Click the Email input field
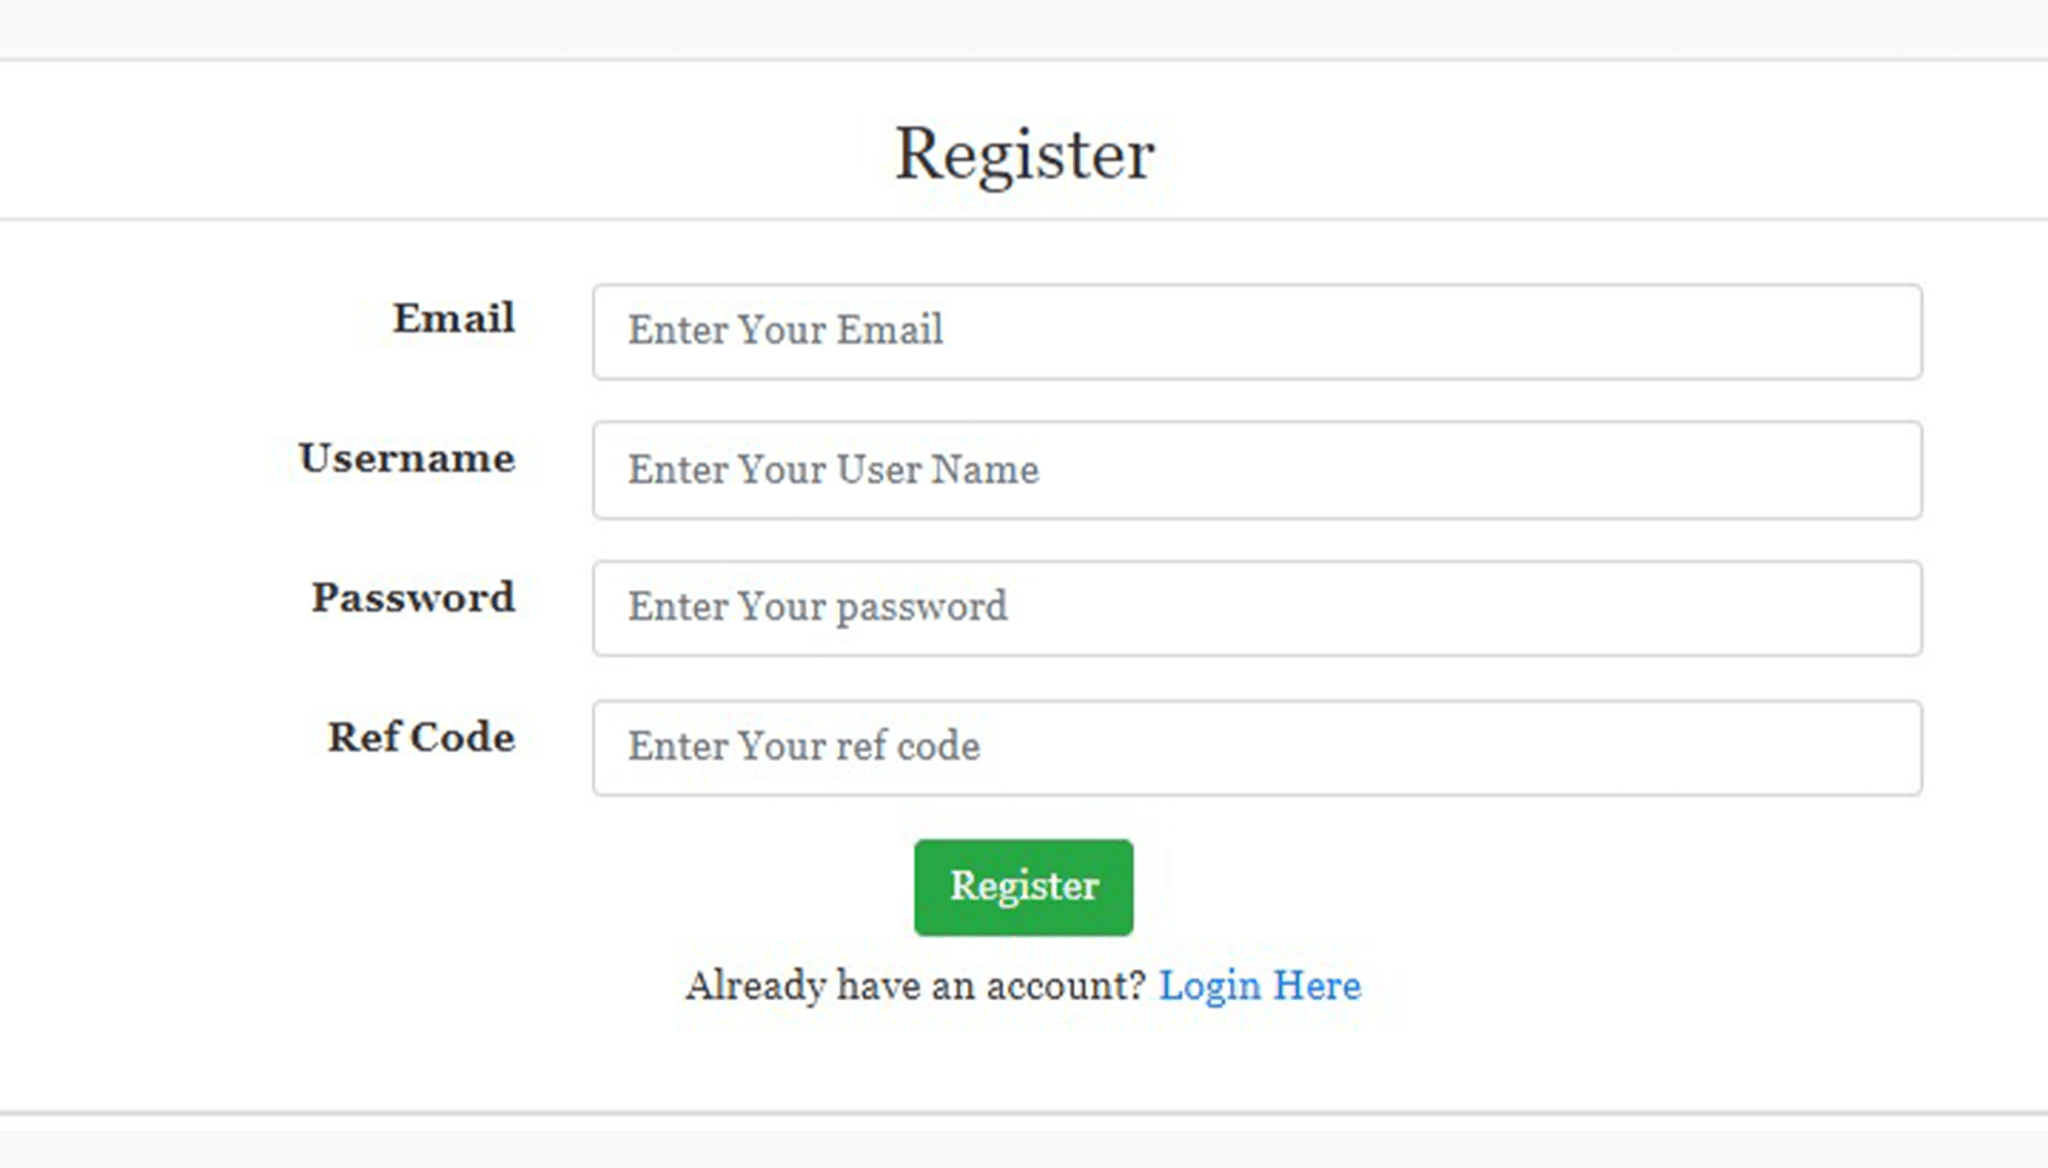This screenshot has height=1168, width=2048. 1256,331
